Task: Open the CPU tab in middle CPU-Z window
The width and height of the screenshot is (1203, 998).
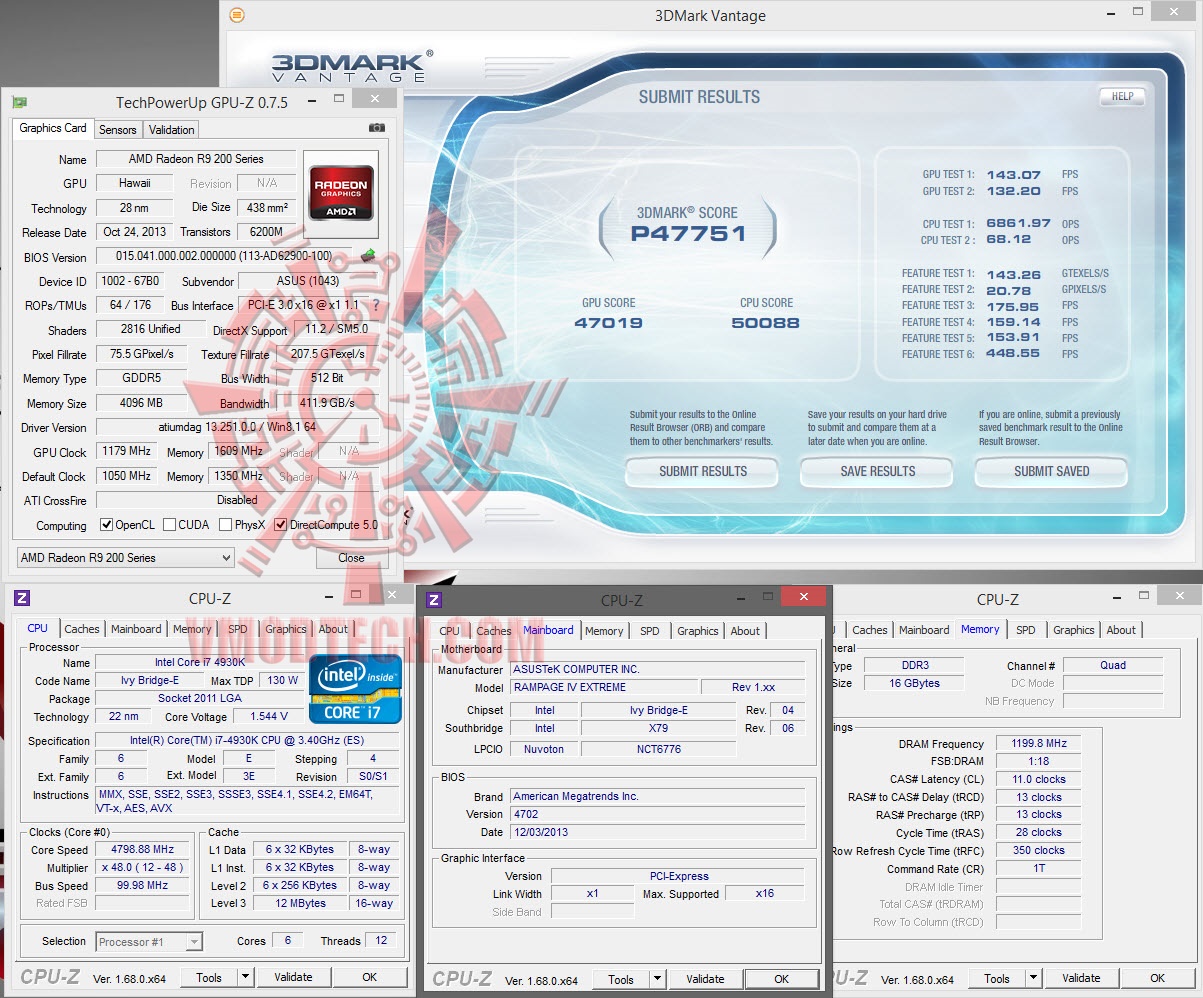Action: pos(450,631)
